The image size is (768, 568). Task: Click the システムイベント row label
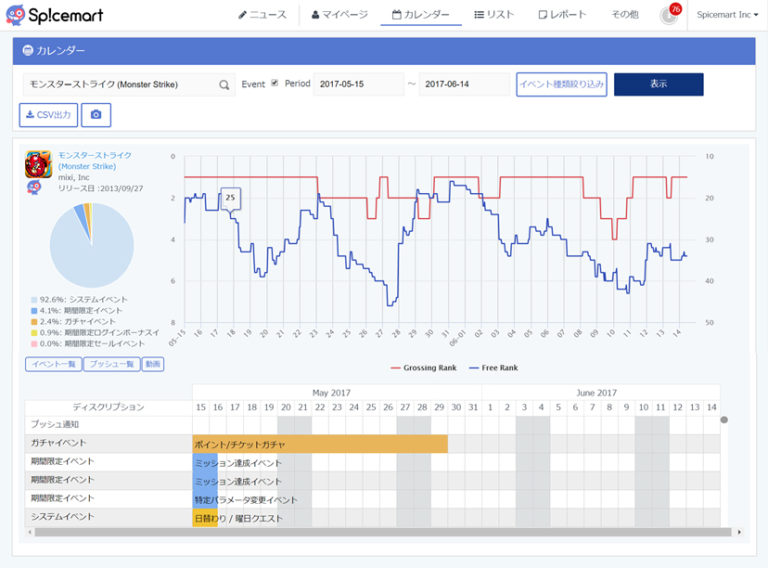coord(62,517)
